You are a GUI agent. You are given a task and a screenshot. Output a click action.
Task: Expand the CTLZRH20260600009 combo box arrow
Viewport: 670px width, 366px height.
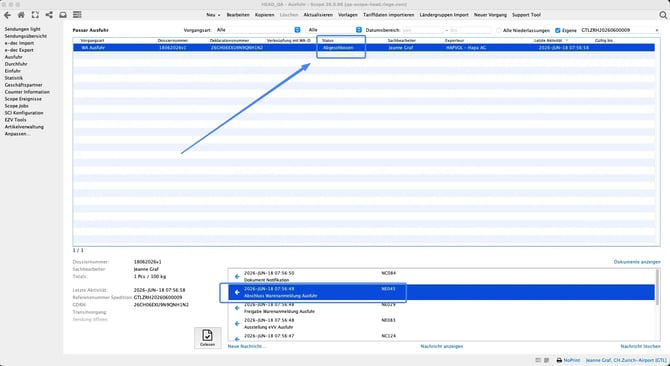point(657,30)
